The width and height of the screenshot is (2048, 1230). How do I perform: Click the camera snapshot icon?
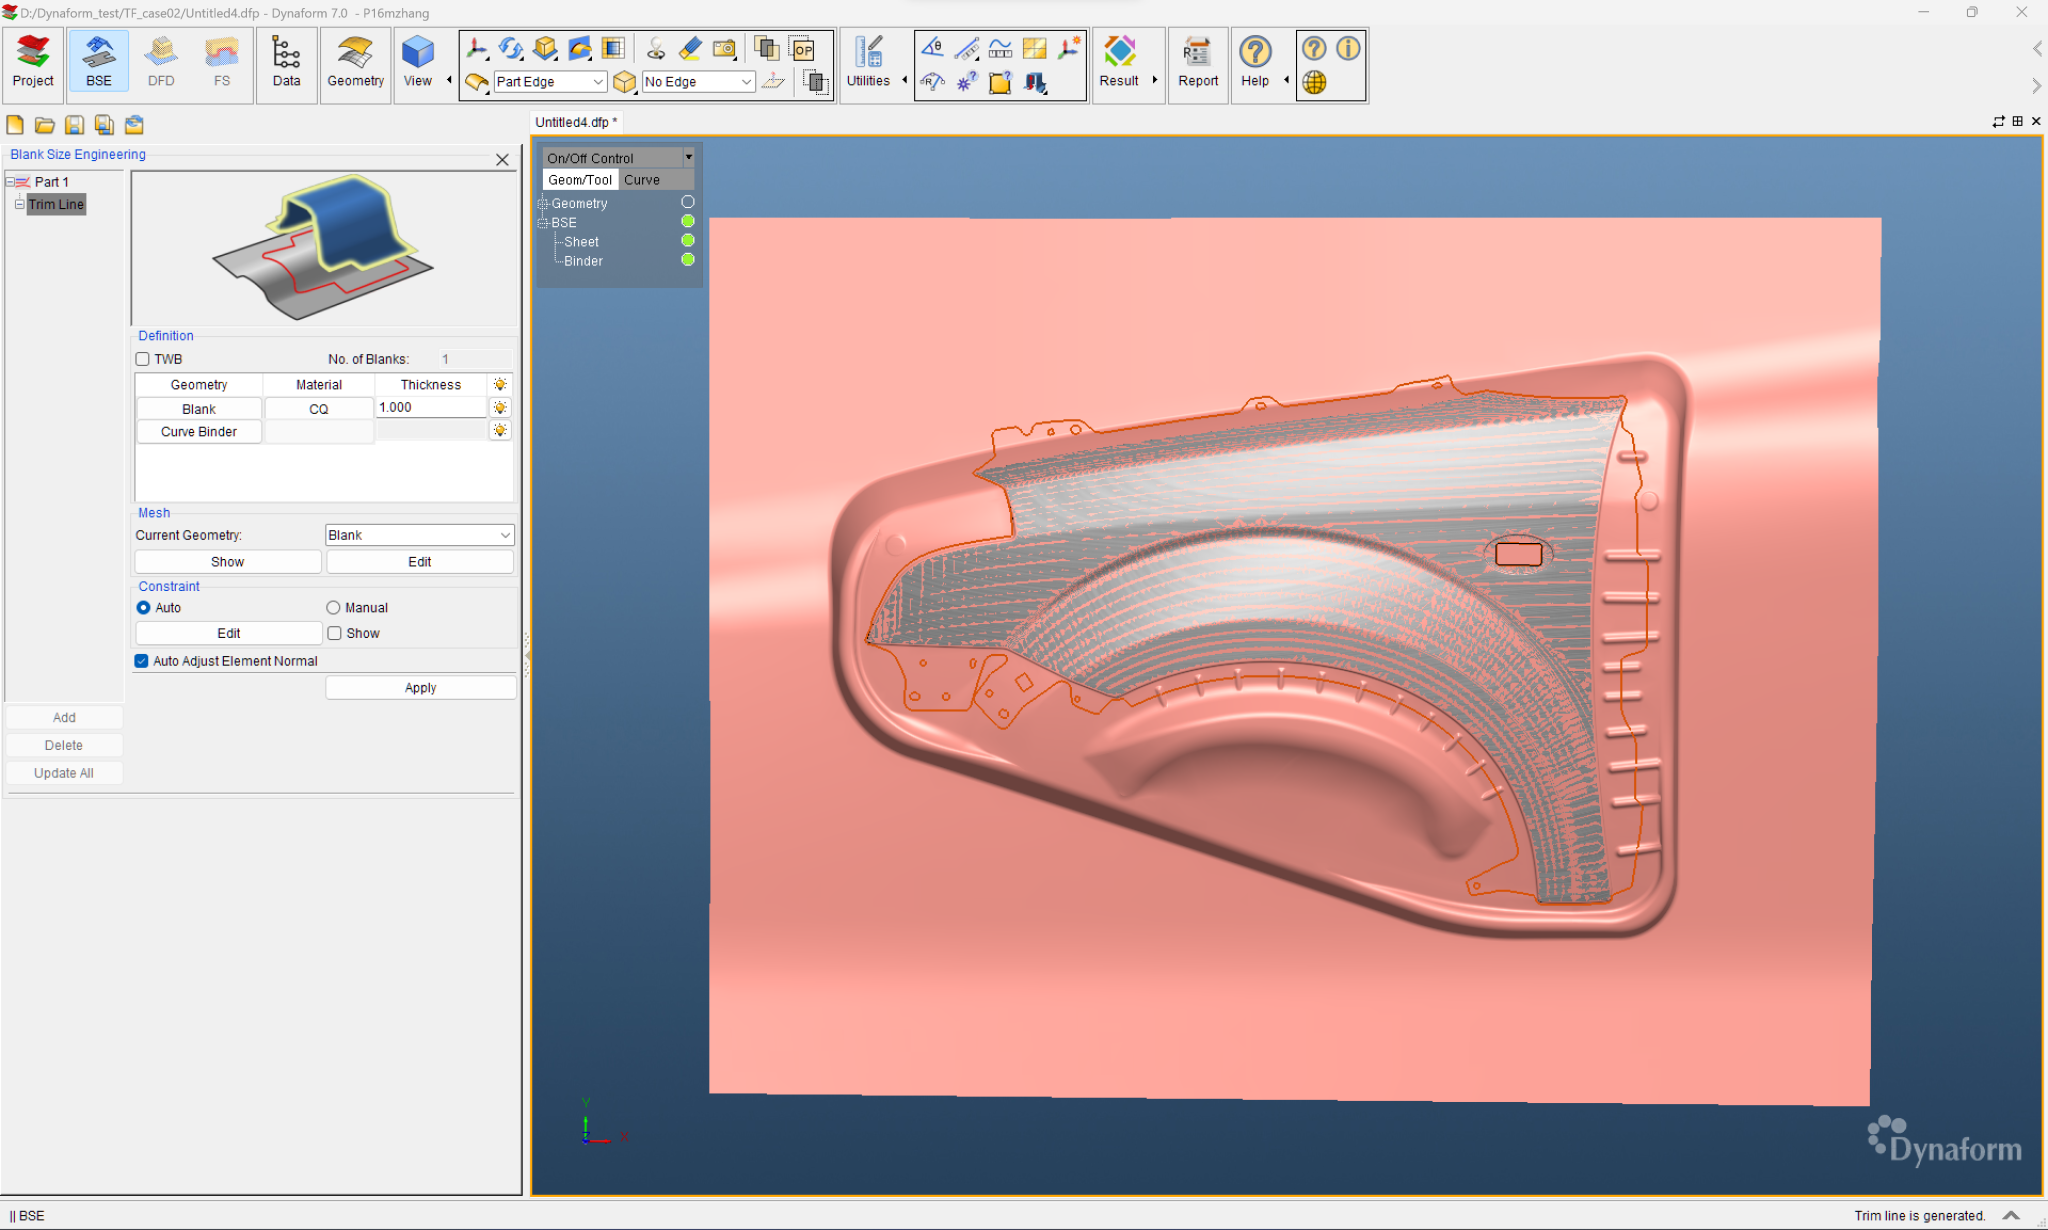click(725, 48)
